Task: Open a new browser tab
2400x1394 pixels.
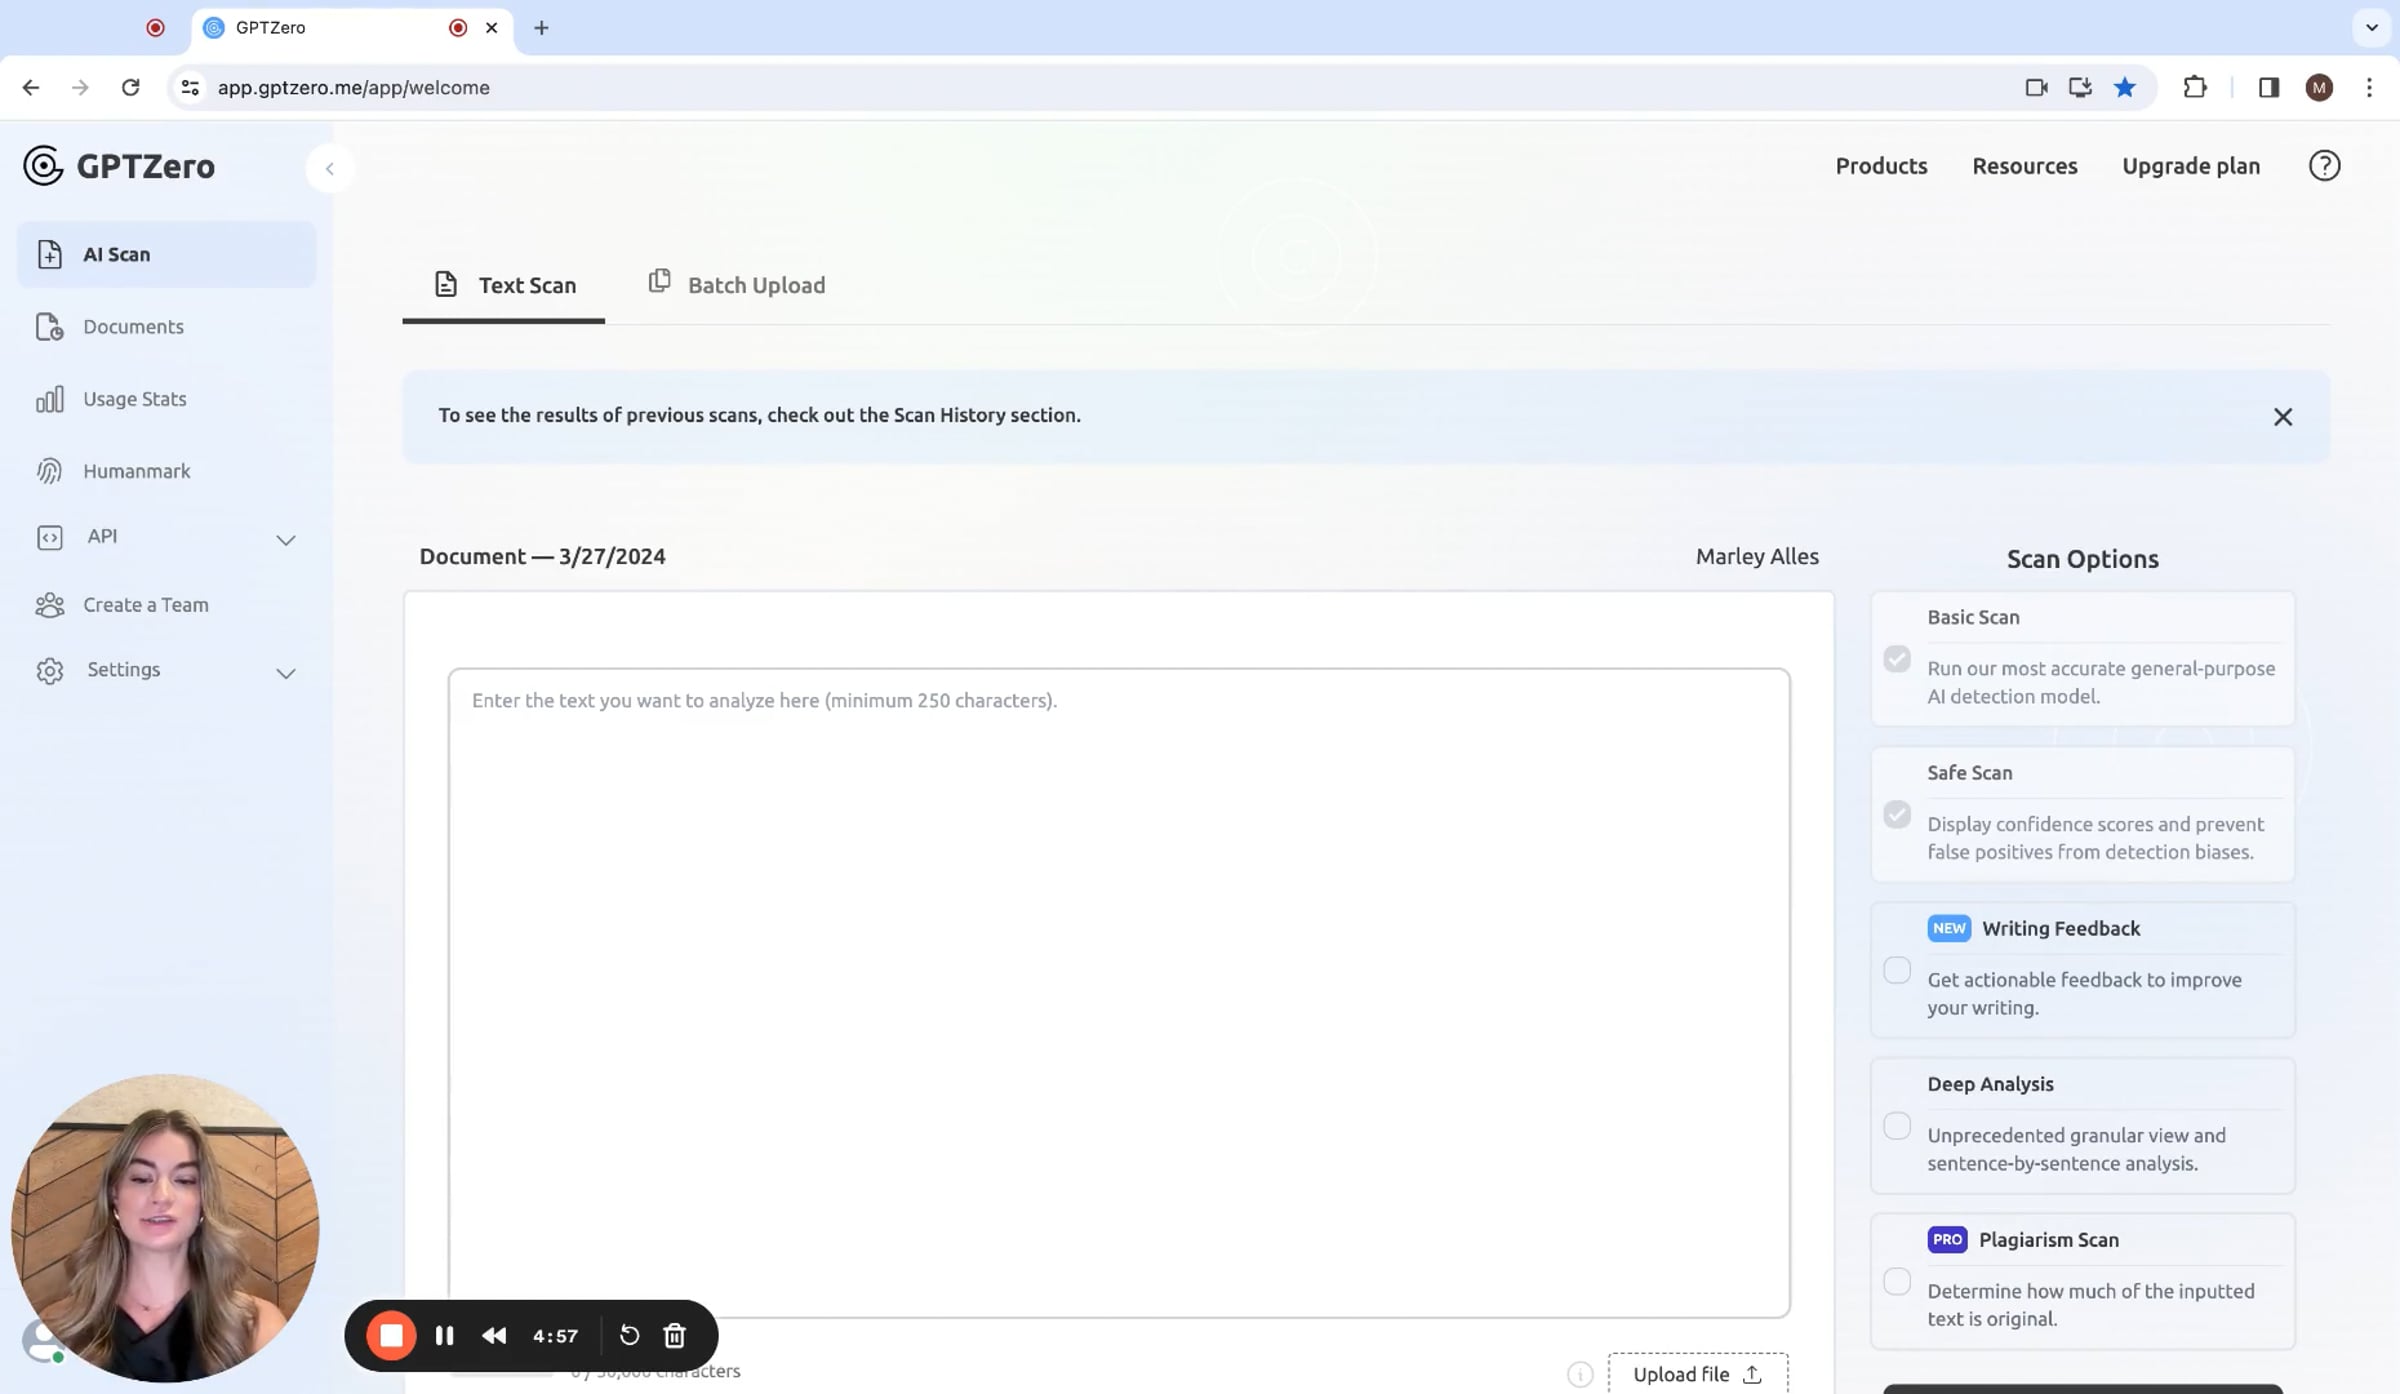Action: 541,28
